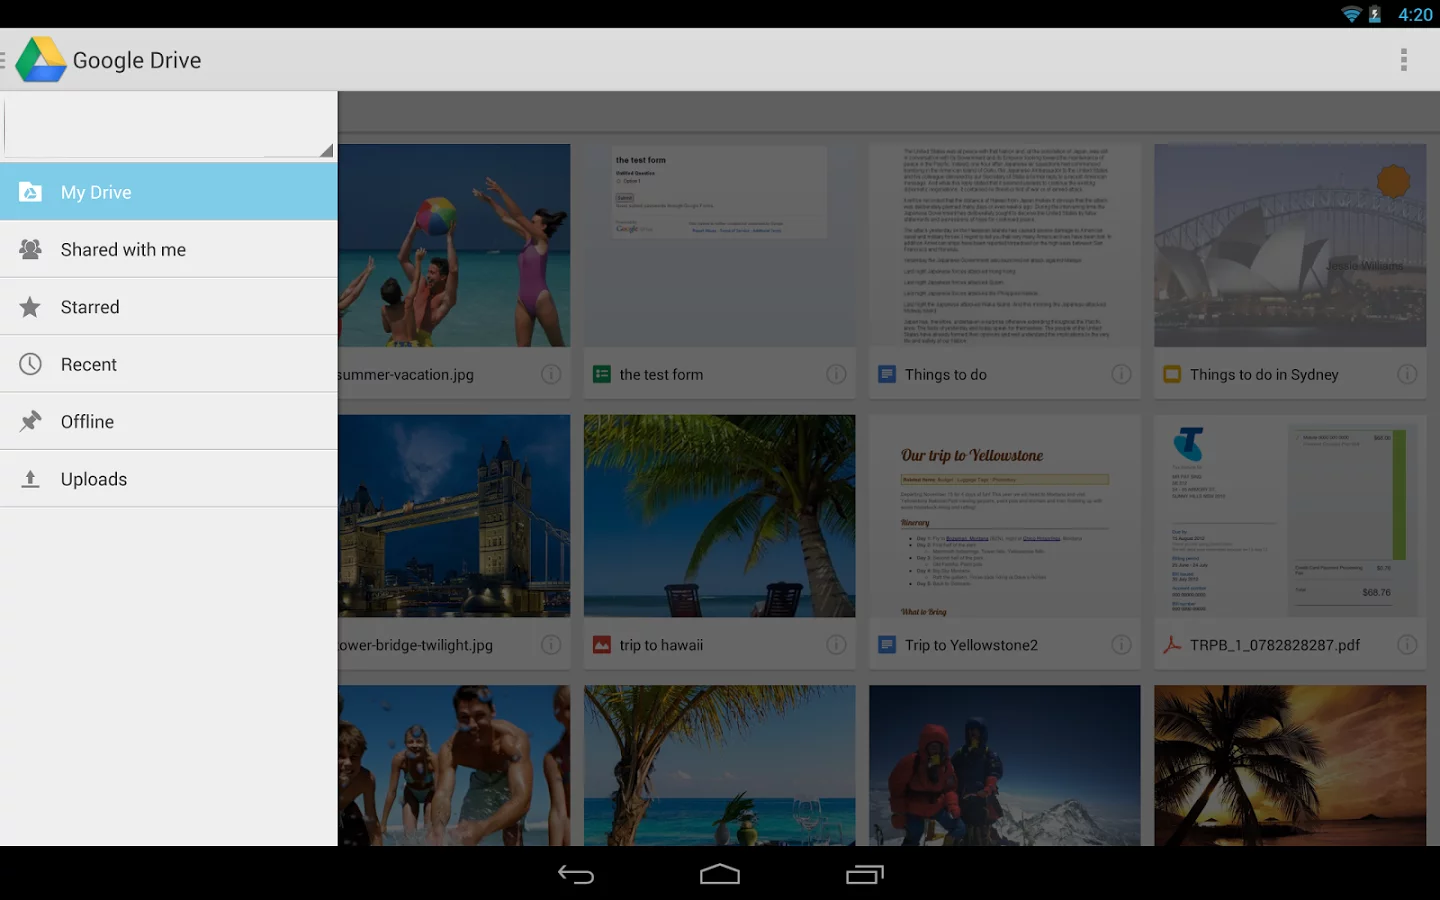Show details for Trip to Yellowstone2
The width and height of the screenshot is (1440, 900).
tap(1122, 645)
